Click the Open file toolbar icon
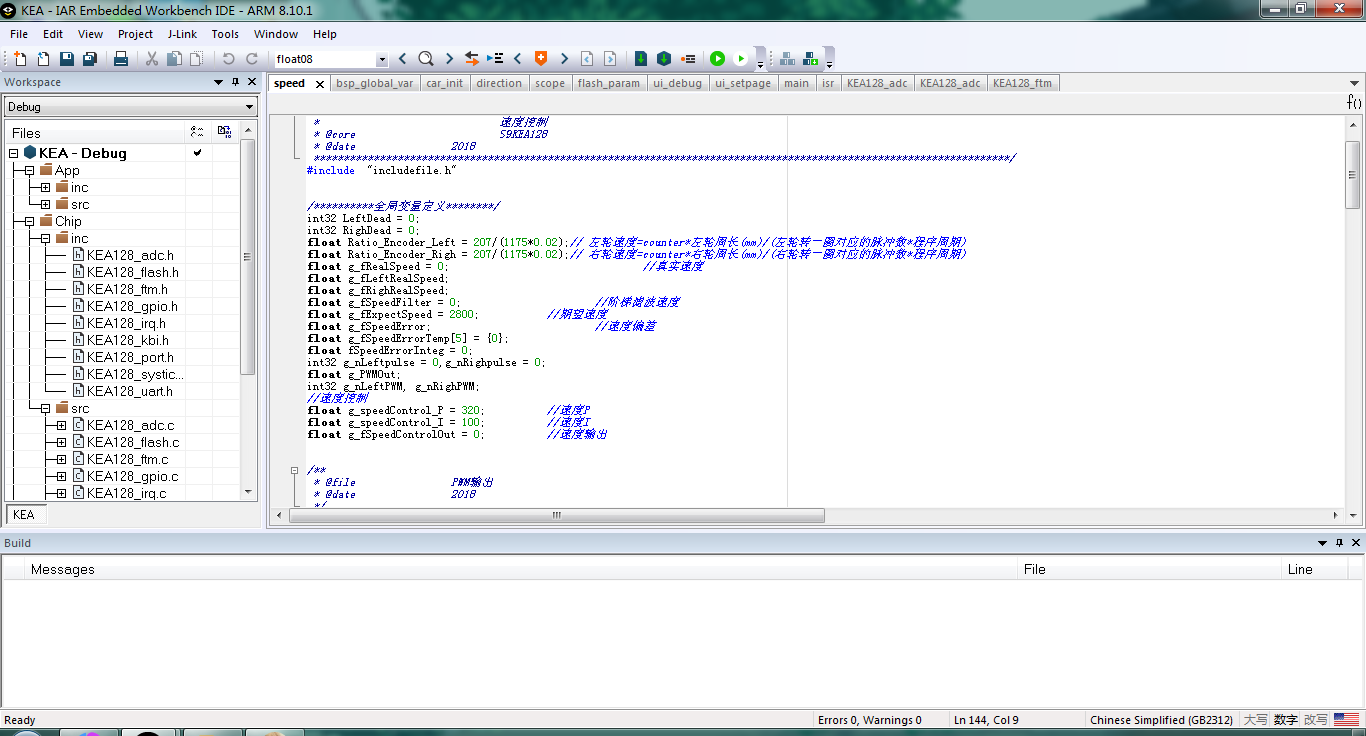The width and height of the screenshot is (1366, 736). [x=43, y=59]
